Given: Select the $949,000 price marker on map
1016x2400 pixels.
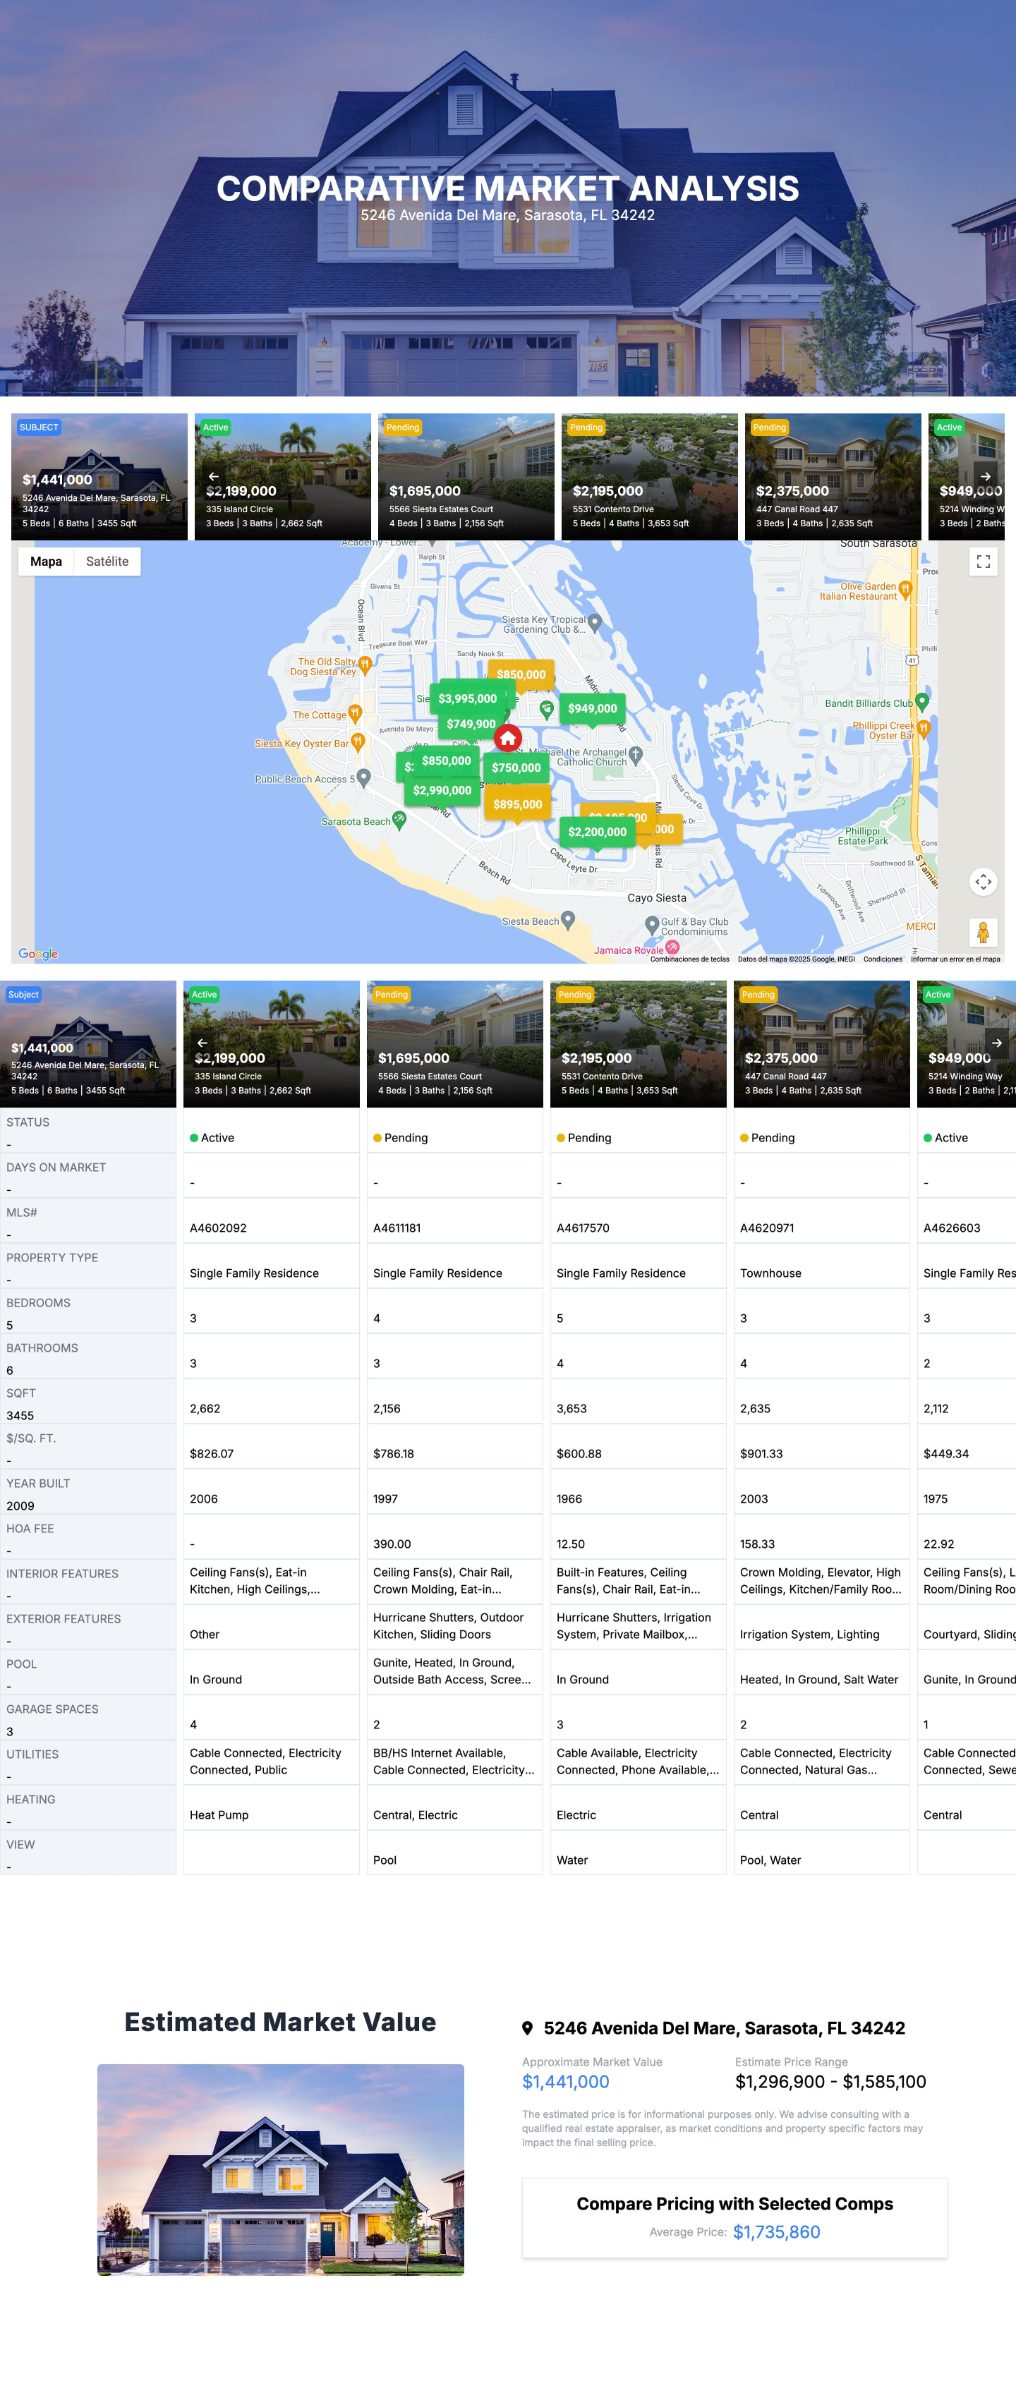Looking at the screenshot, I should point(592,709).
